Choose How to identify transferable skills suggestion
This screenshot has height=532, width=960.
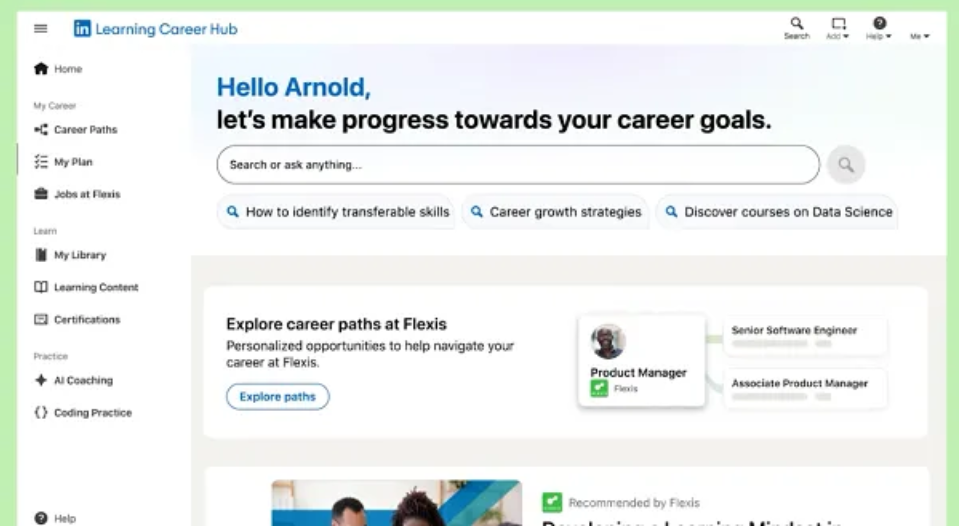(x=337, y=212)
